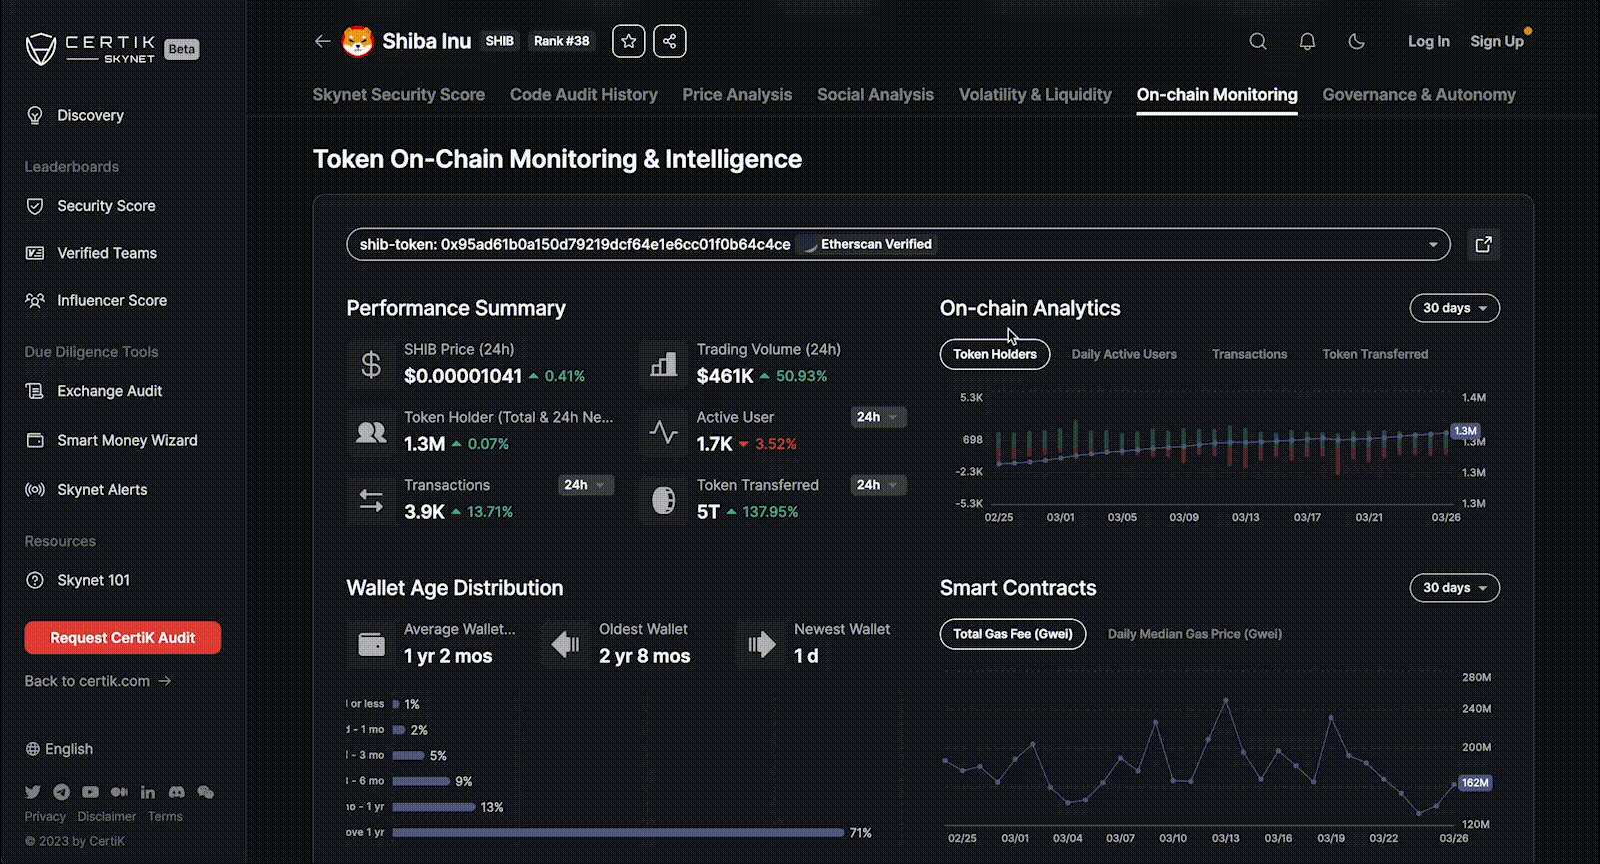Open Verified Teams in sidebar
The image size is (1600, 864).
92,253
